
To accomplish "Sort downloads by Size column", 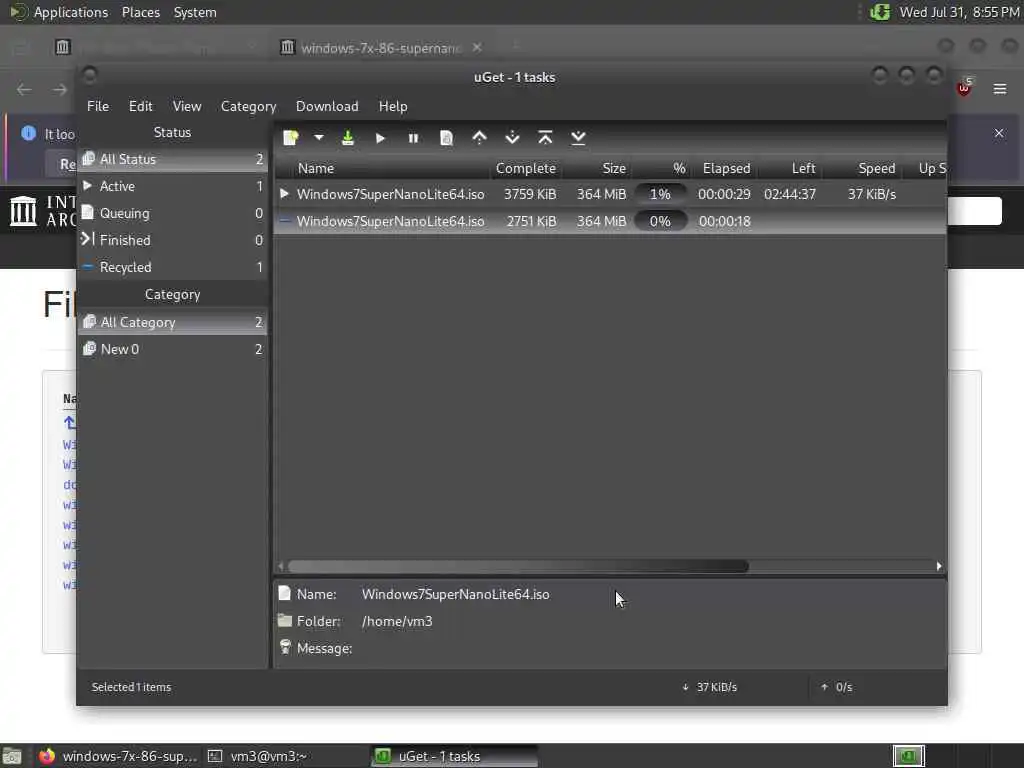I will pyautogui.click(x=597, y=168).
